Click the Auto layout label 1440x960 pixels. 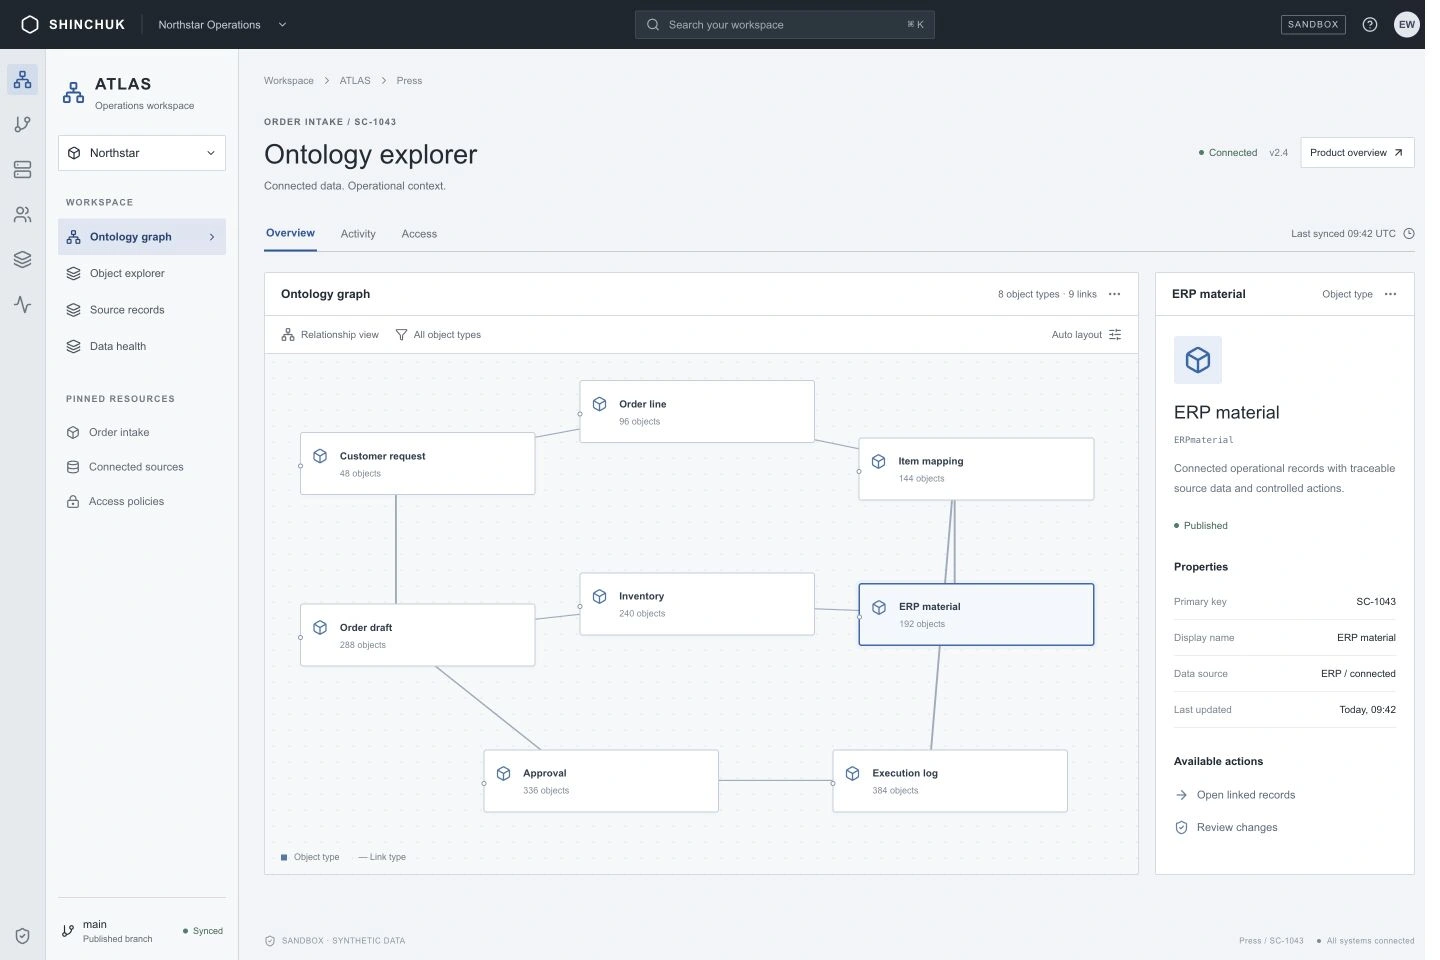(x=1076, y=335)
